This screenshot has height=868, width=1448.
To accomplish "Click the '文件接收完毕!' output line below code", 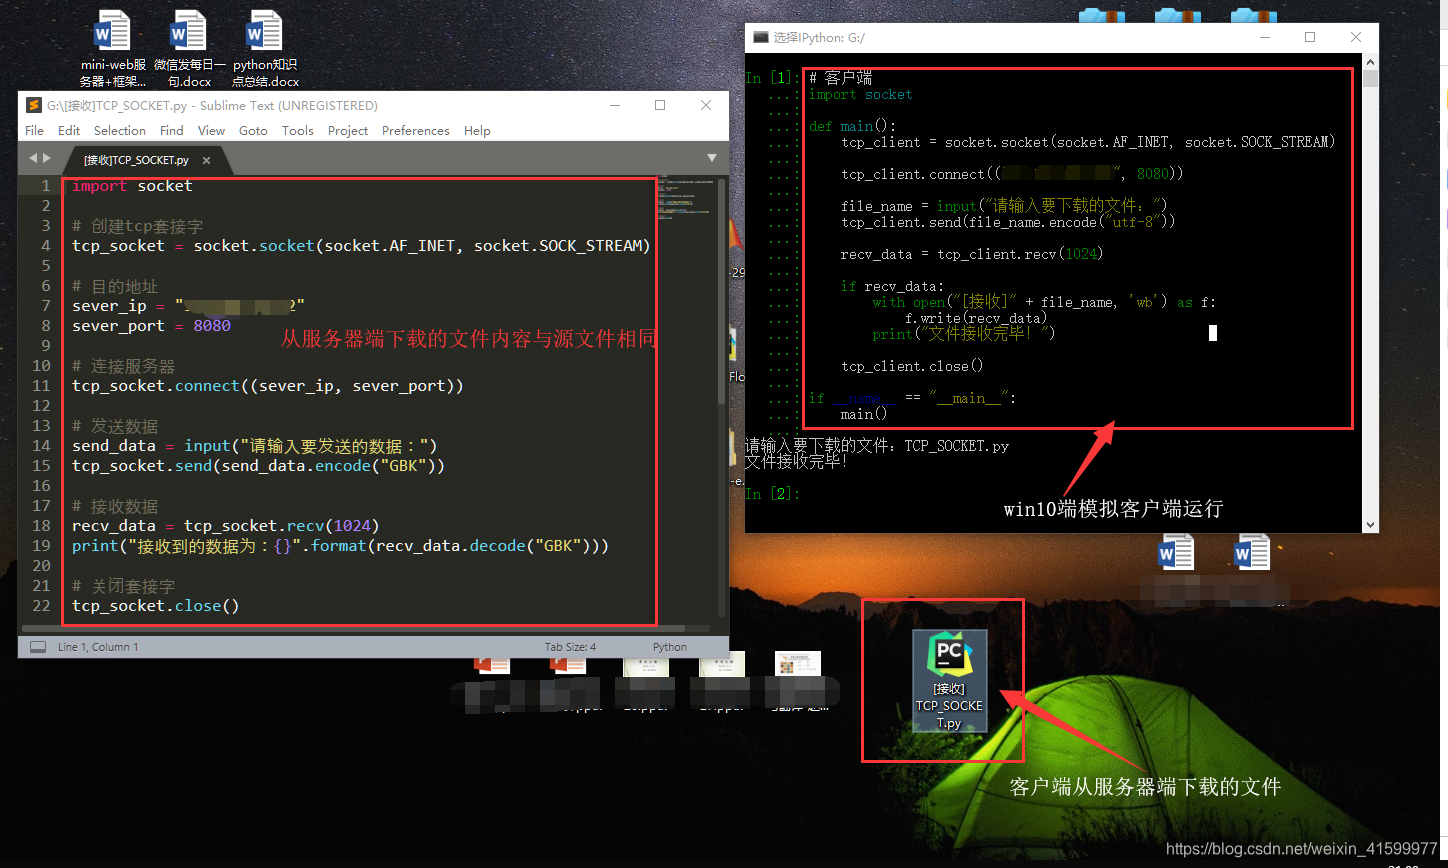I will [797, 462].
